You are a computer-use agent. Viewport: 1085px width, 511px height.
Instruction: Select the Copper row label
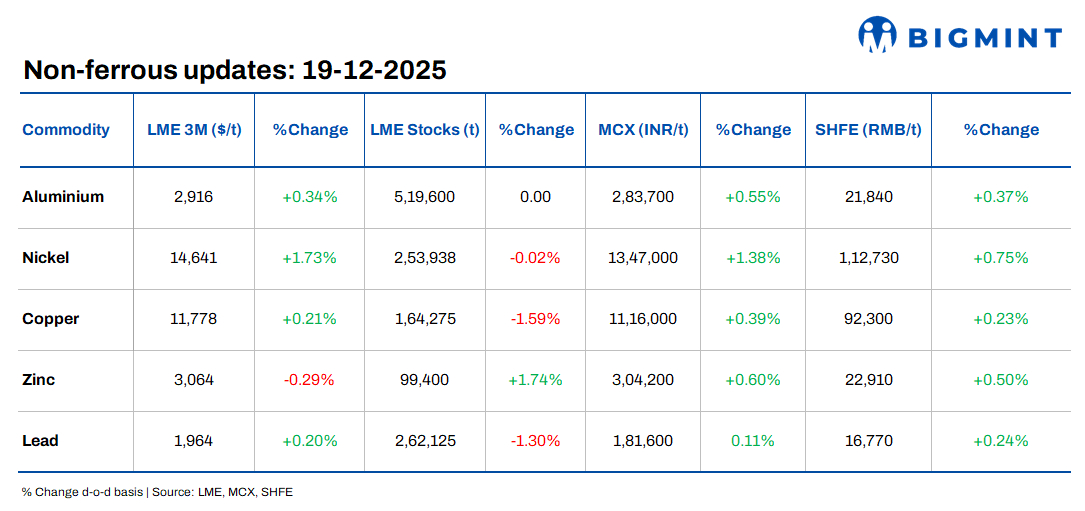coord(51,319)
